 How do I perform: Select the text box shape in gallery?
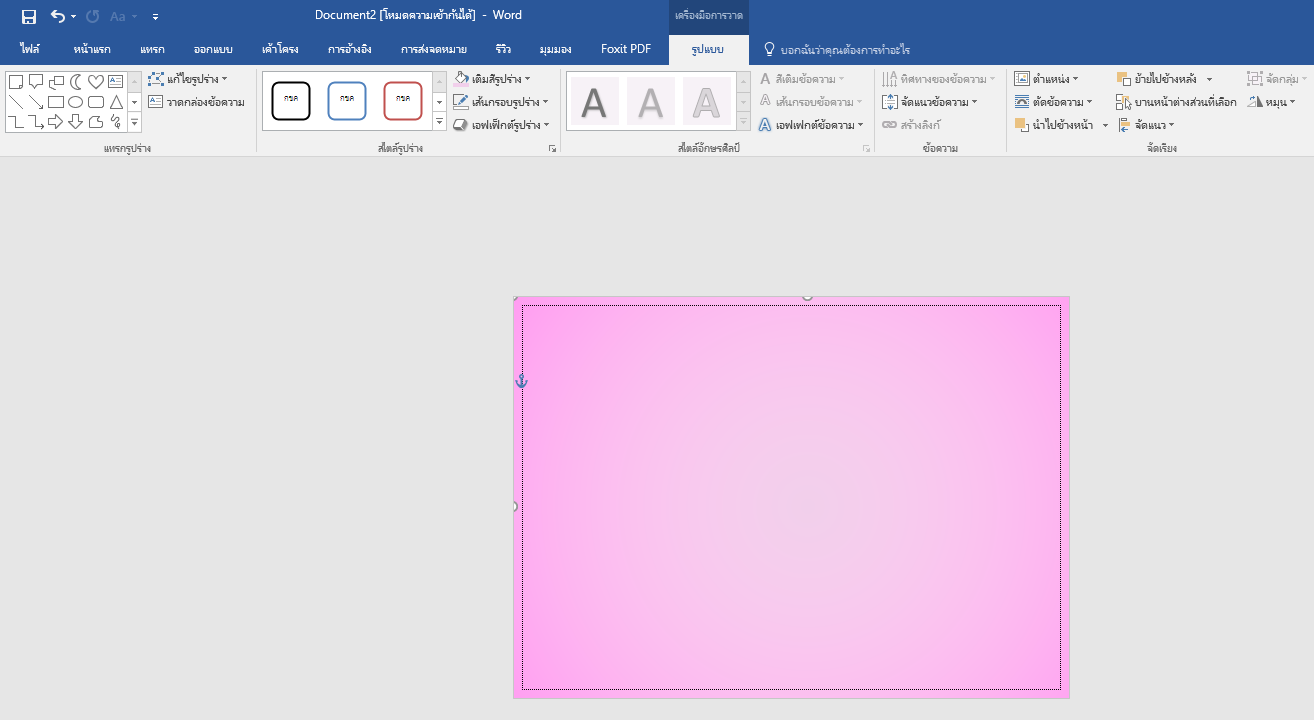[116, 82]
